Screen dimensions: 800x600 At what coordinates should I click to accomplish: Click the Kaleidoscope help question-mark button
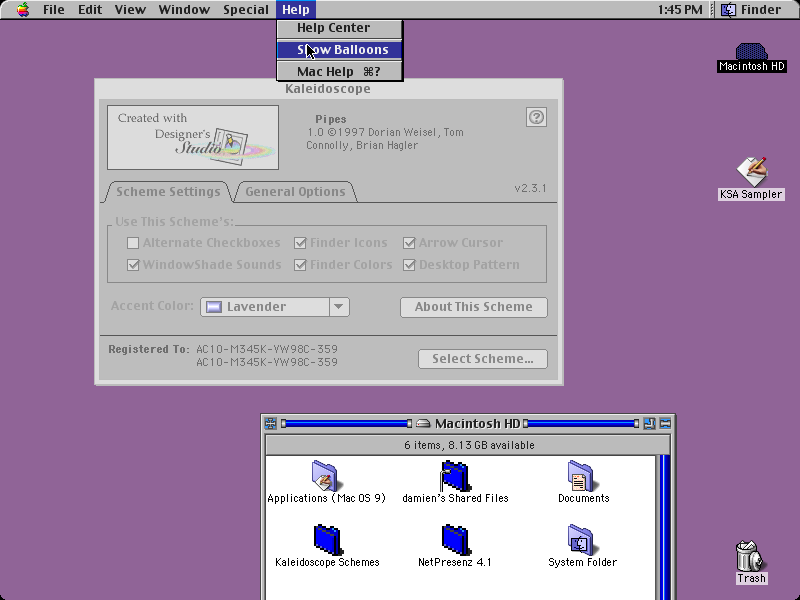click(536, 117)
